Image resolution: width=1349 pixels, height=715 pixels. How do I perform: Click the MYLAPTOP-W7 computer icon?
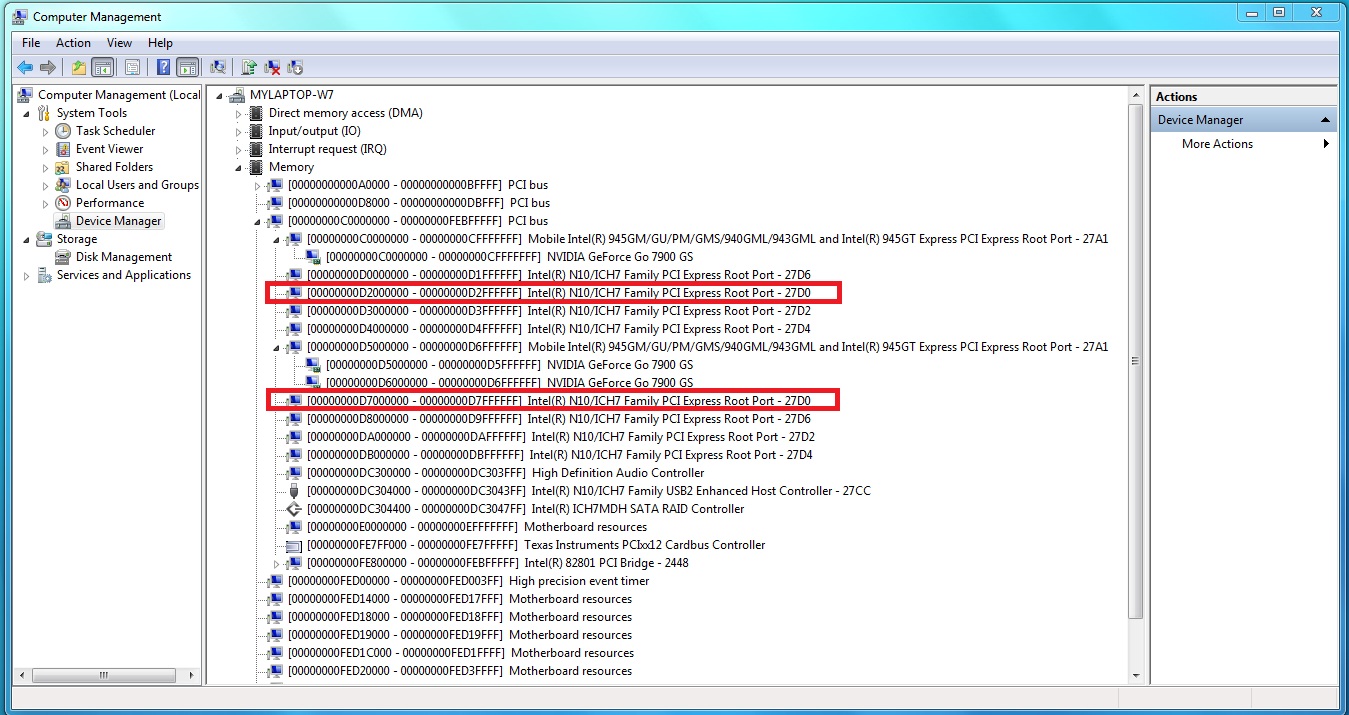[x=237, y=95]
